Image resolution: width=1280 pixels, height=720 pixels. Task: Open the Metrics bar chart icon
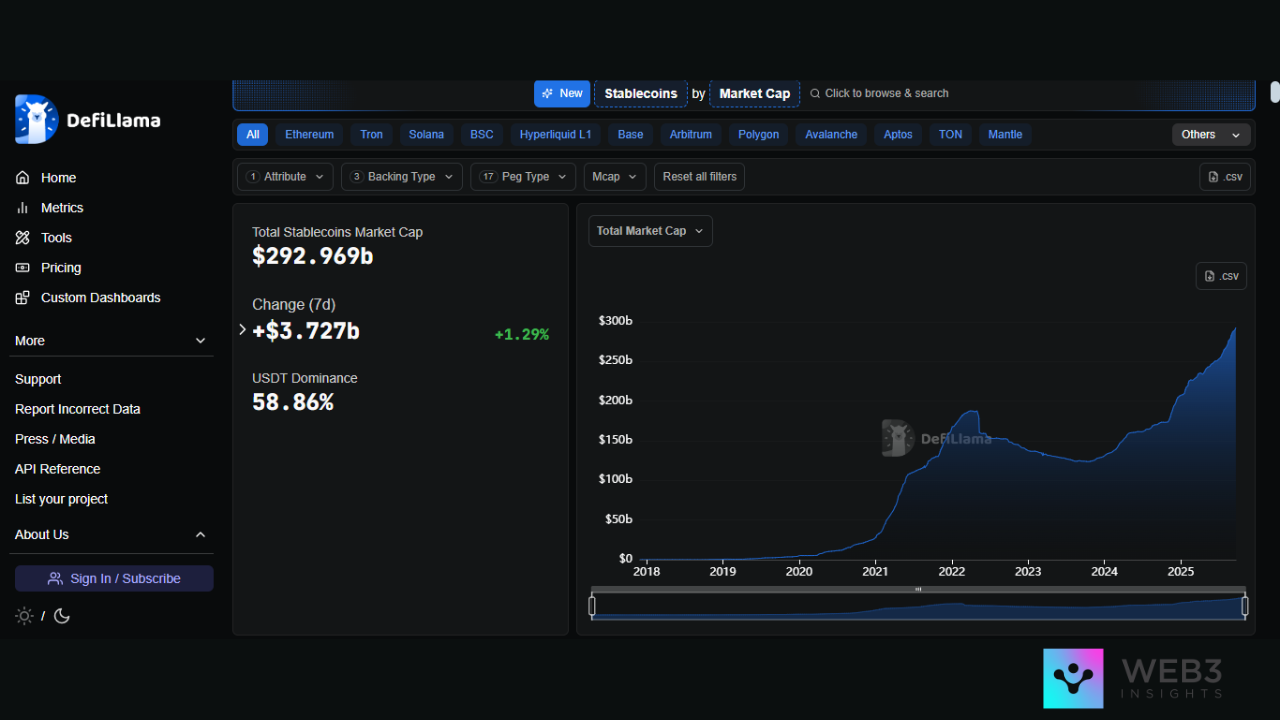[22, 208]
